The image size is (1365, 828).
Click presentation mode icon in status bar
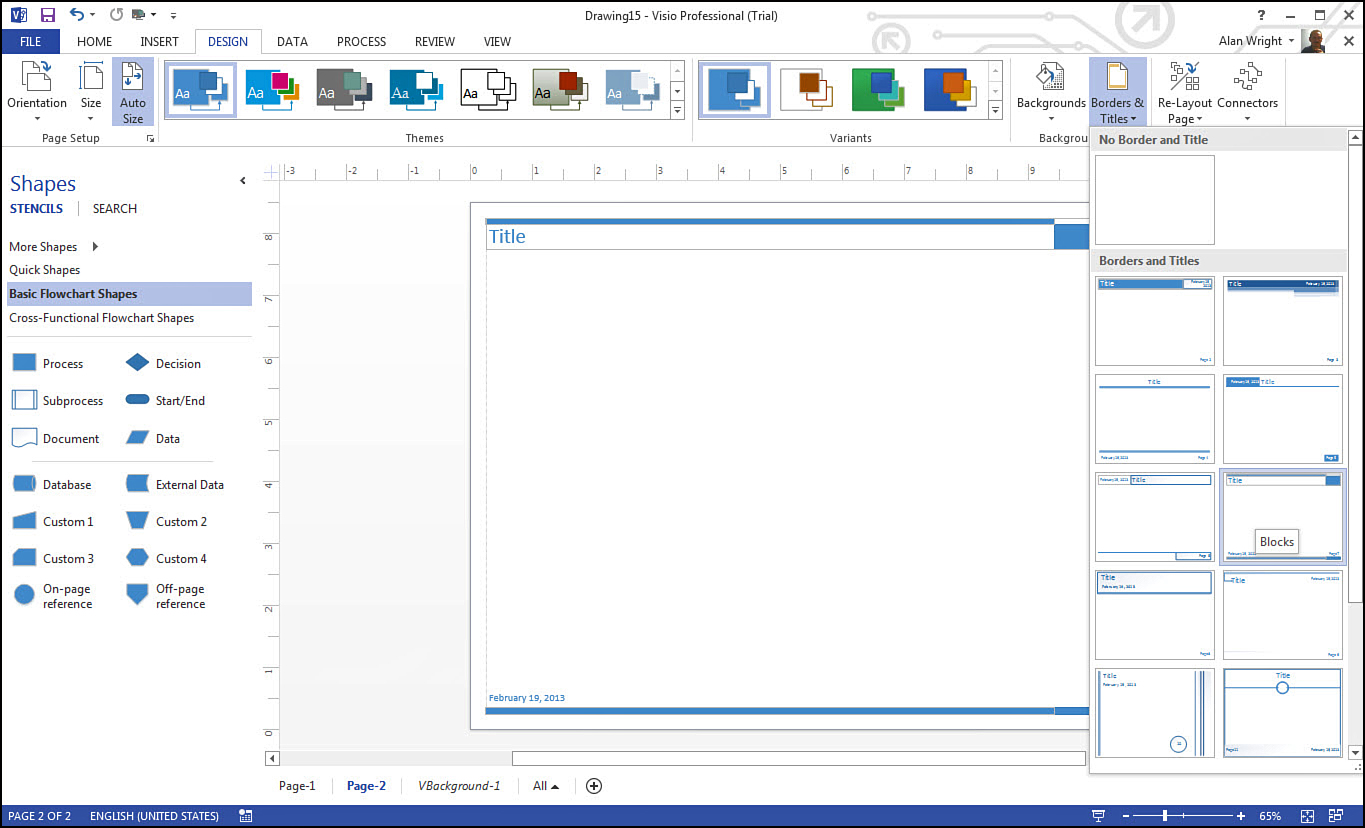click(1099, 816)
